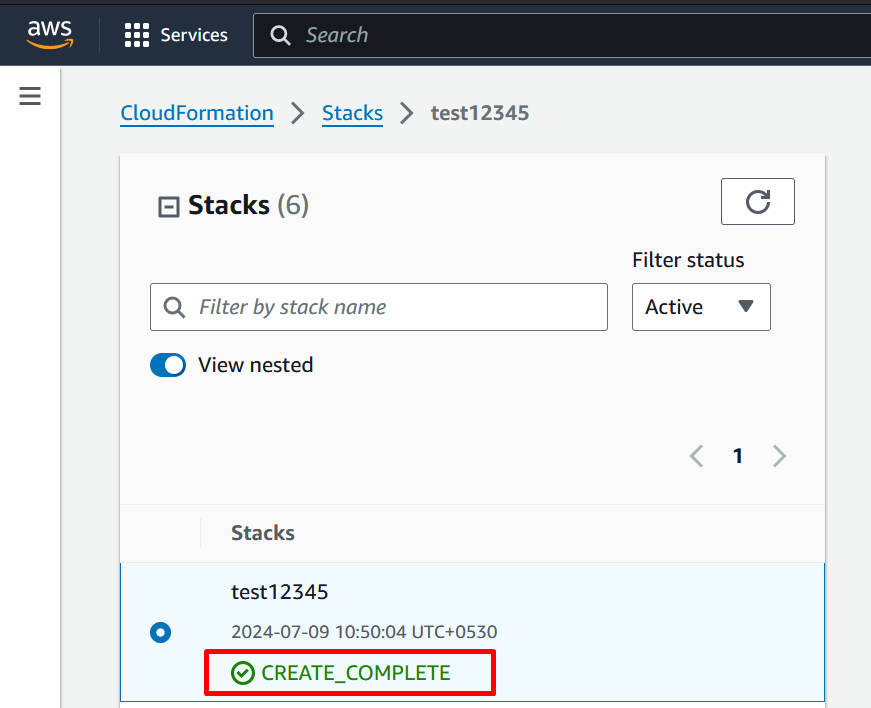Open the hamburger side navigation menu

[x=30, y=96]
